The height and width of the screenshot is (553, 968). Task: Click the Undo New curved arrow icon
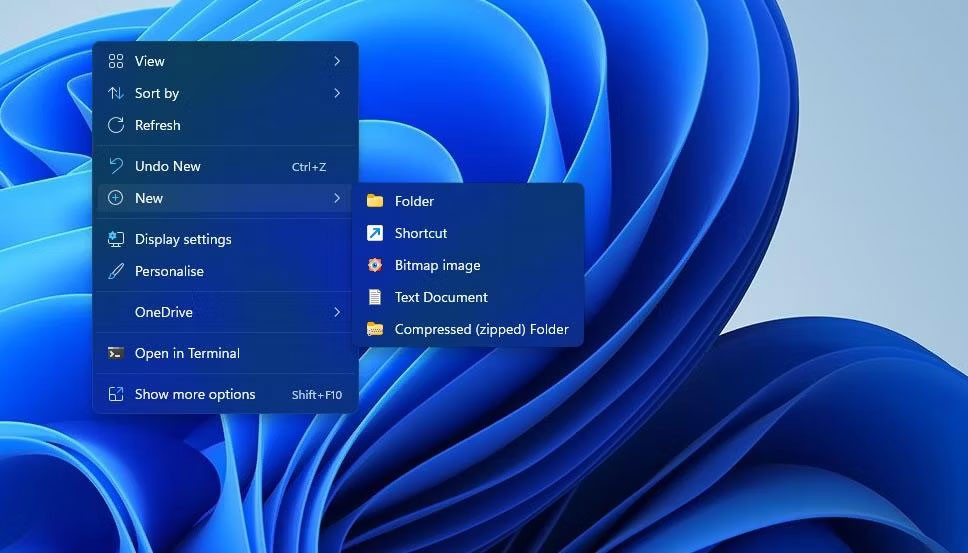click(116, 166)
